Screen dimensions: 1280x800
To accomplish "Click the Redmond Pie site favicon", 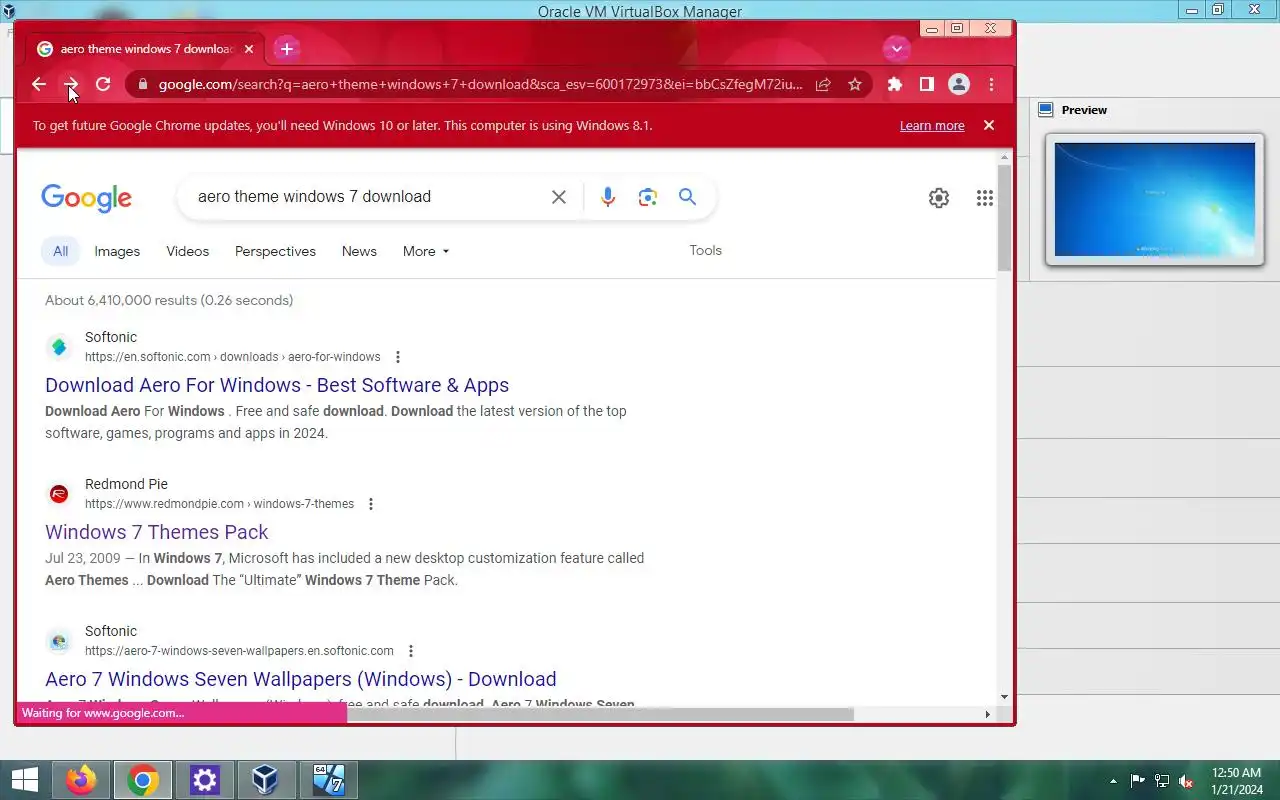I will [59, 494].
